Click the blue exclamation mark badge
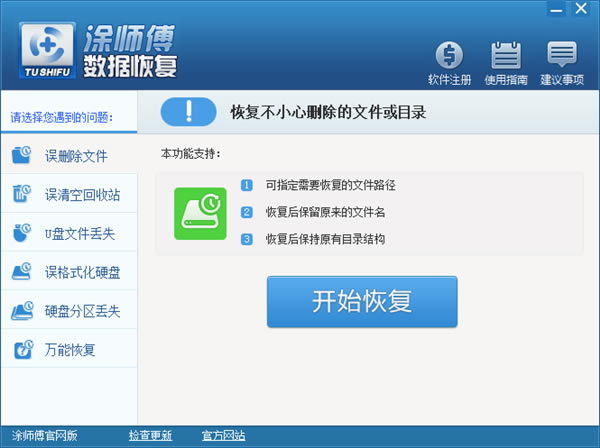 (x=189, y=112)
